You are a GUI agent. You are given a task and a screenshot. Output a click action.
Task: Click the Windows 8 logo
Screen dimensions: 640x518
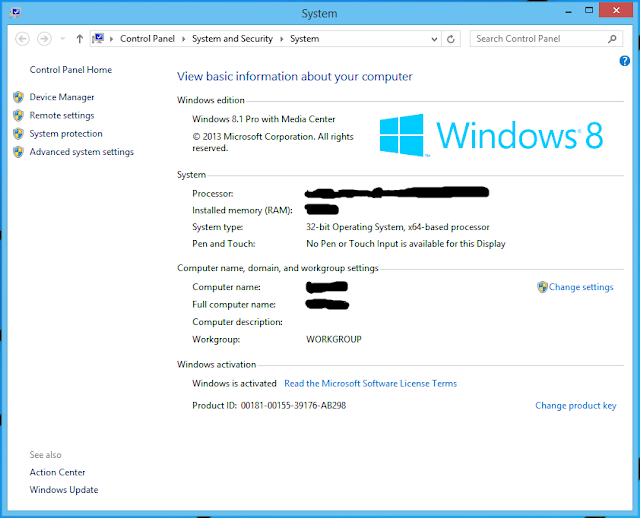(491, 135)
